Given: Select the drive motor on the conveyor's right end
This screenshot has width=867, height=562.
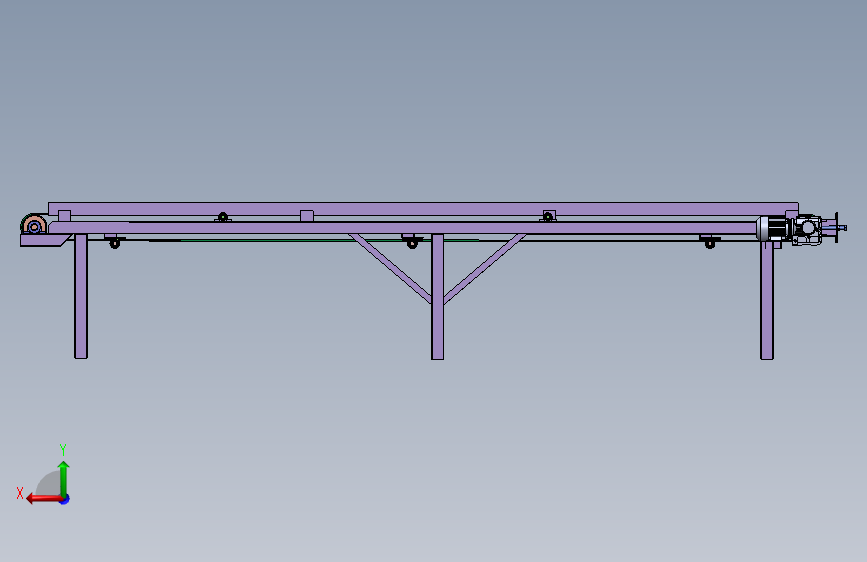Looking at the screenshot, I should click(x=774, y=228).
